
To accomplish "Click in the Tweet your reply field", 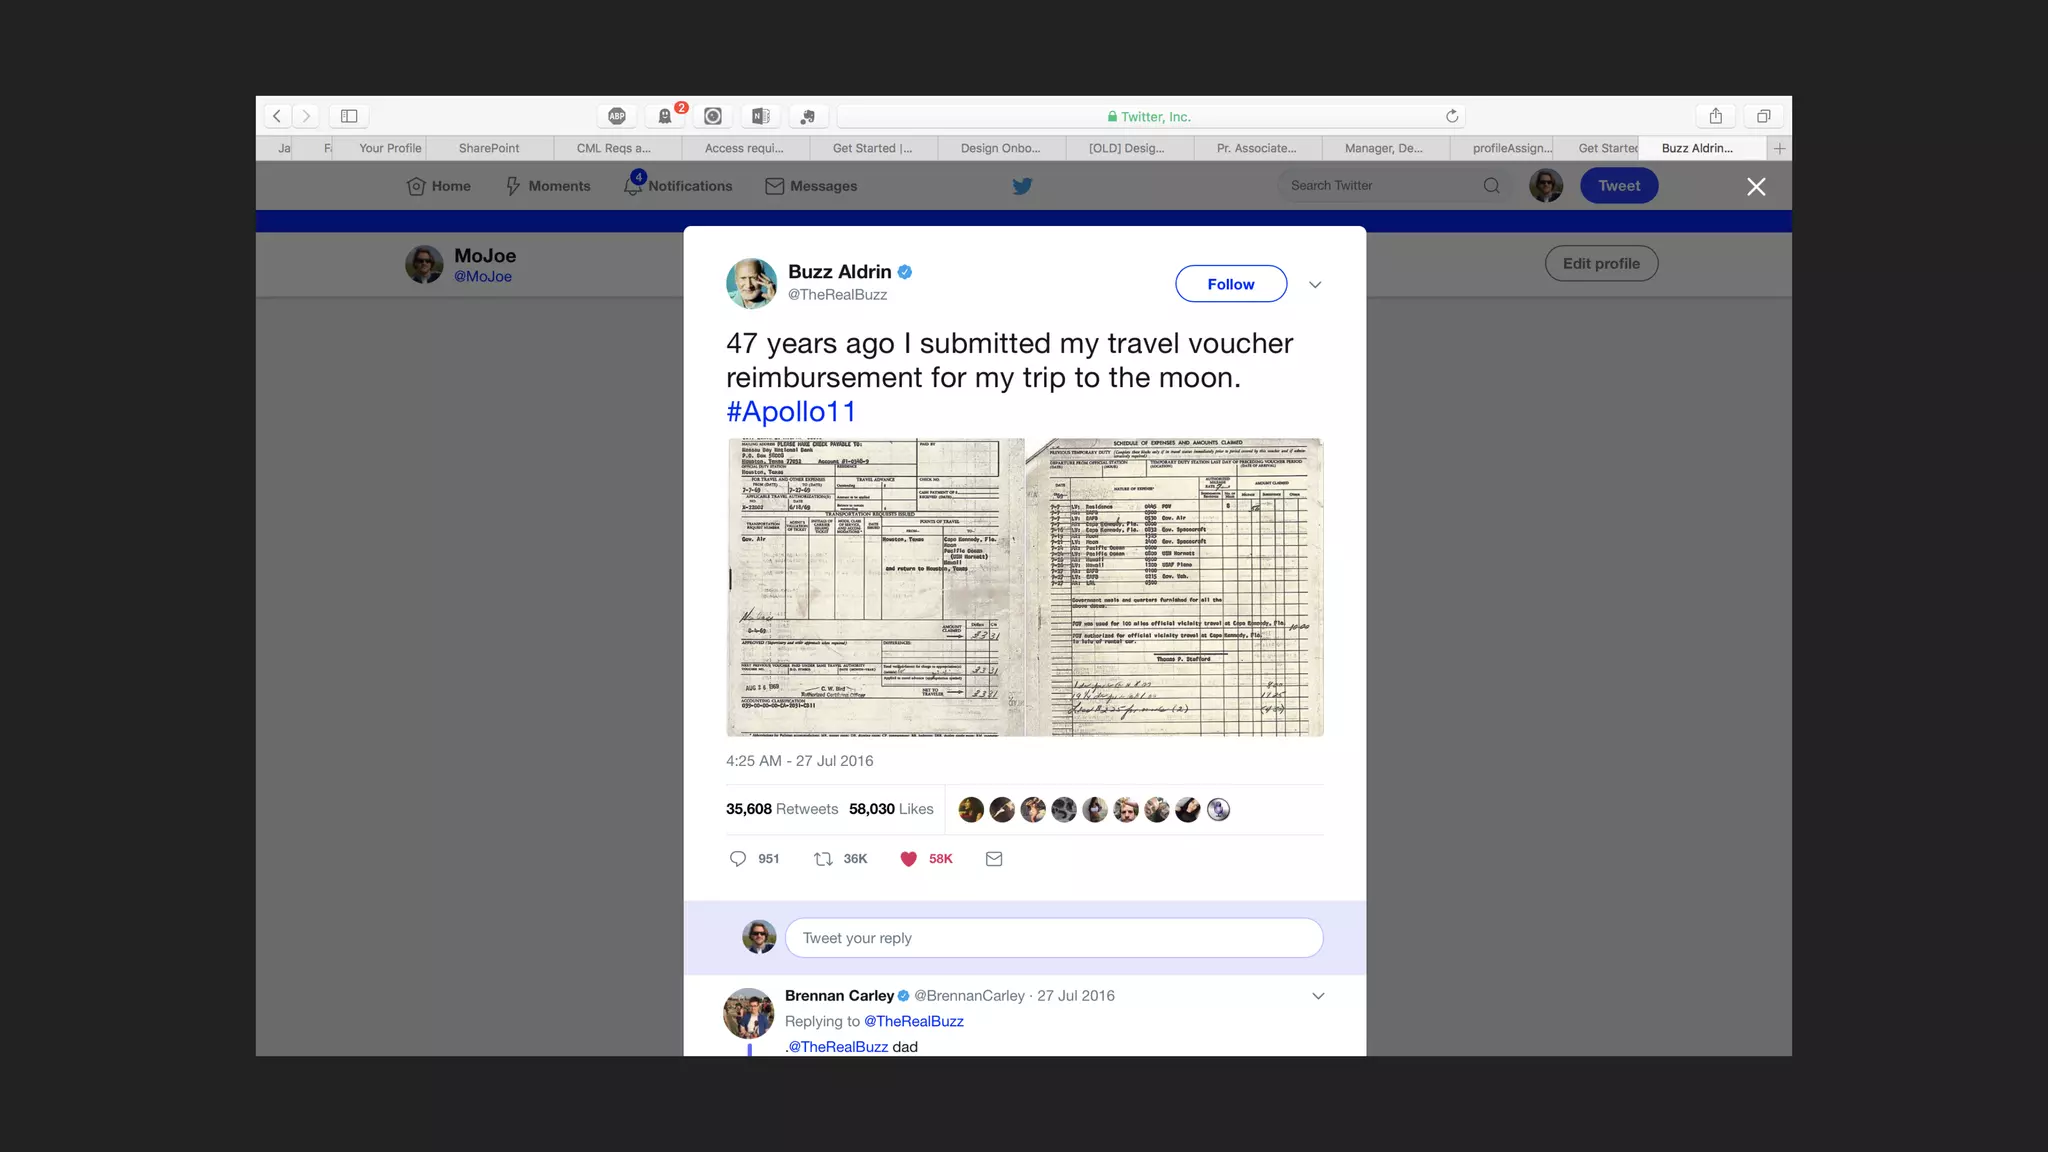I will (x=1054, y=938).
